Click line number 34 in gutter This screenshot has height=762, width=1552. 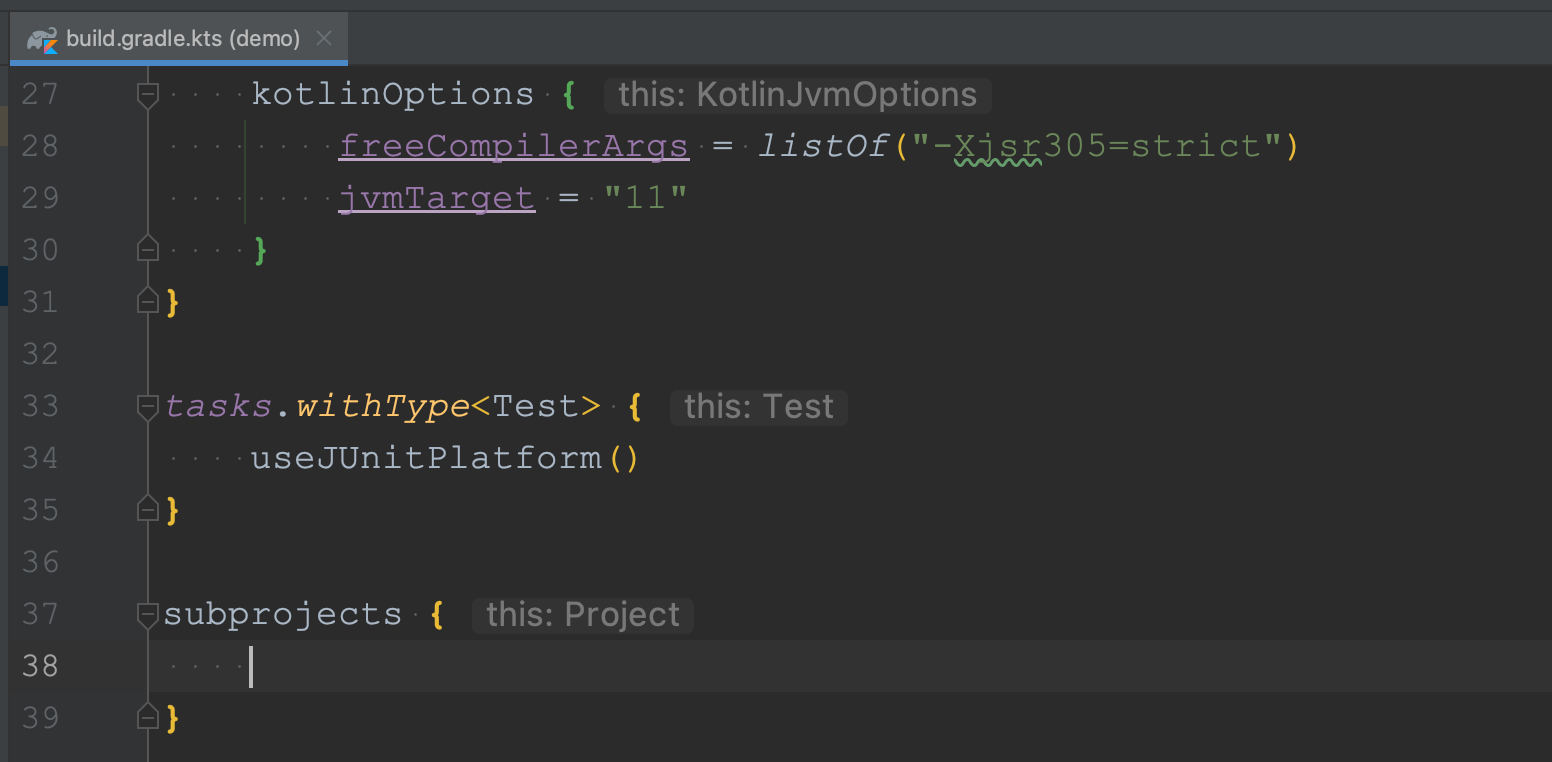40,458
